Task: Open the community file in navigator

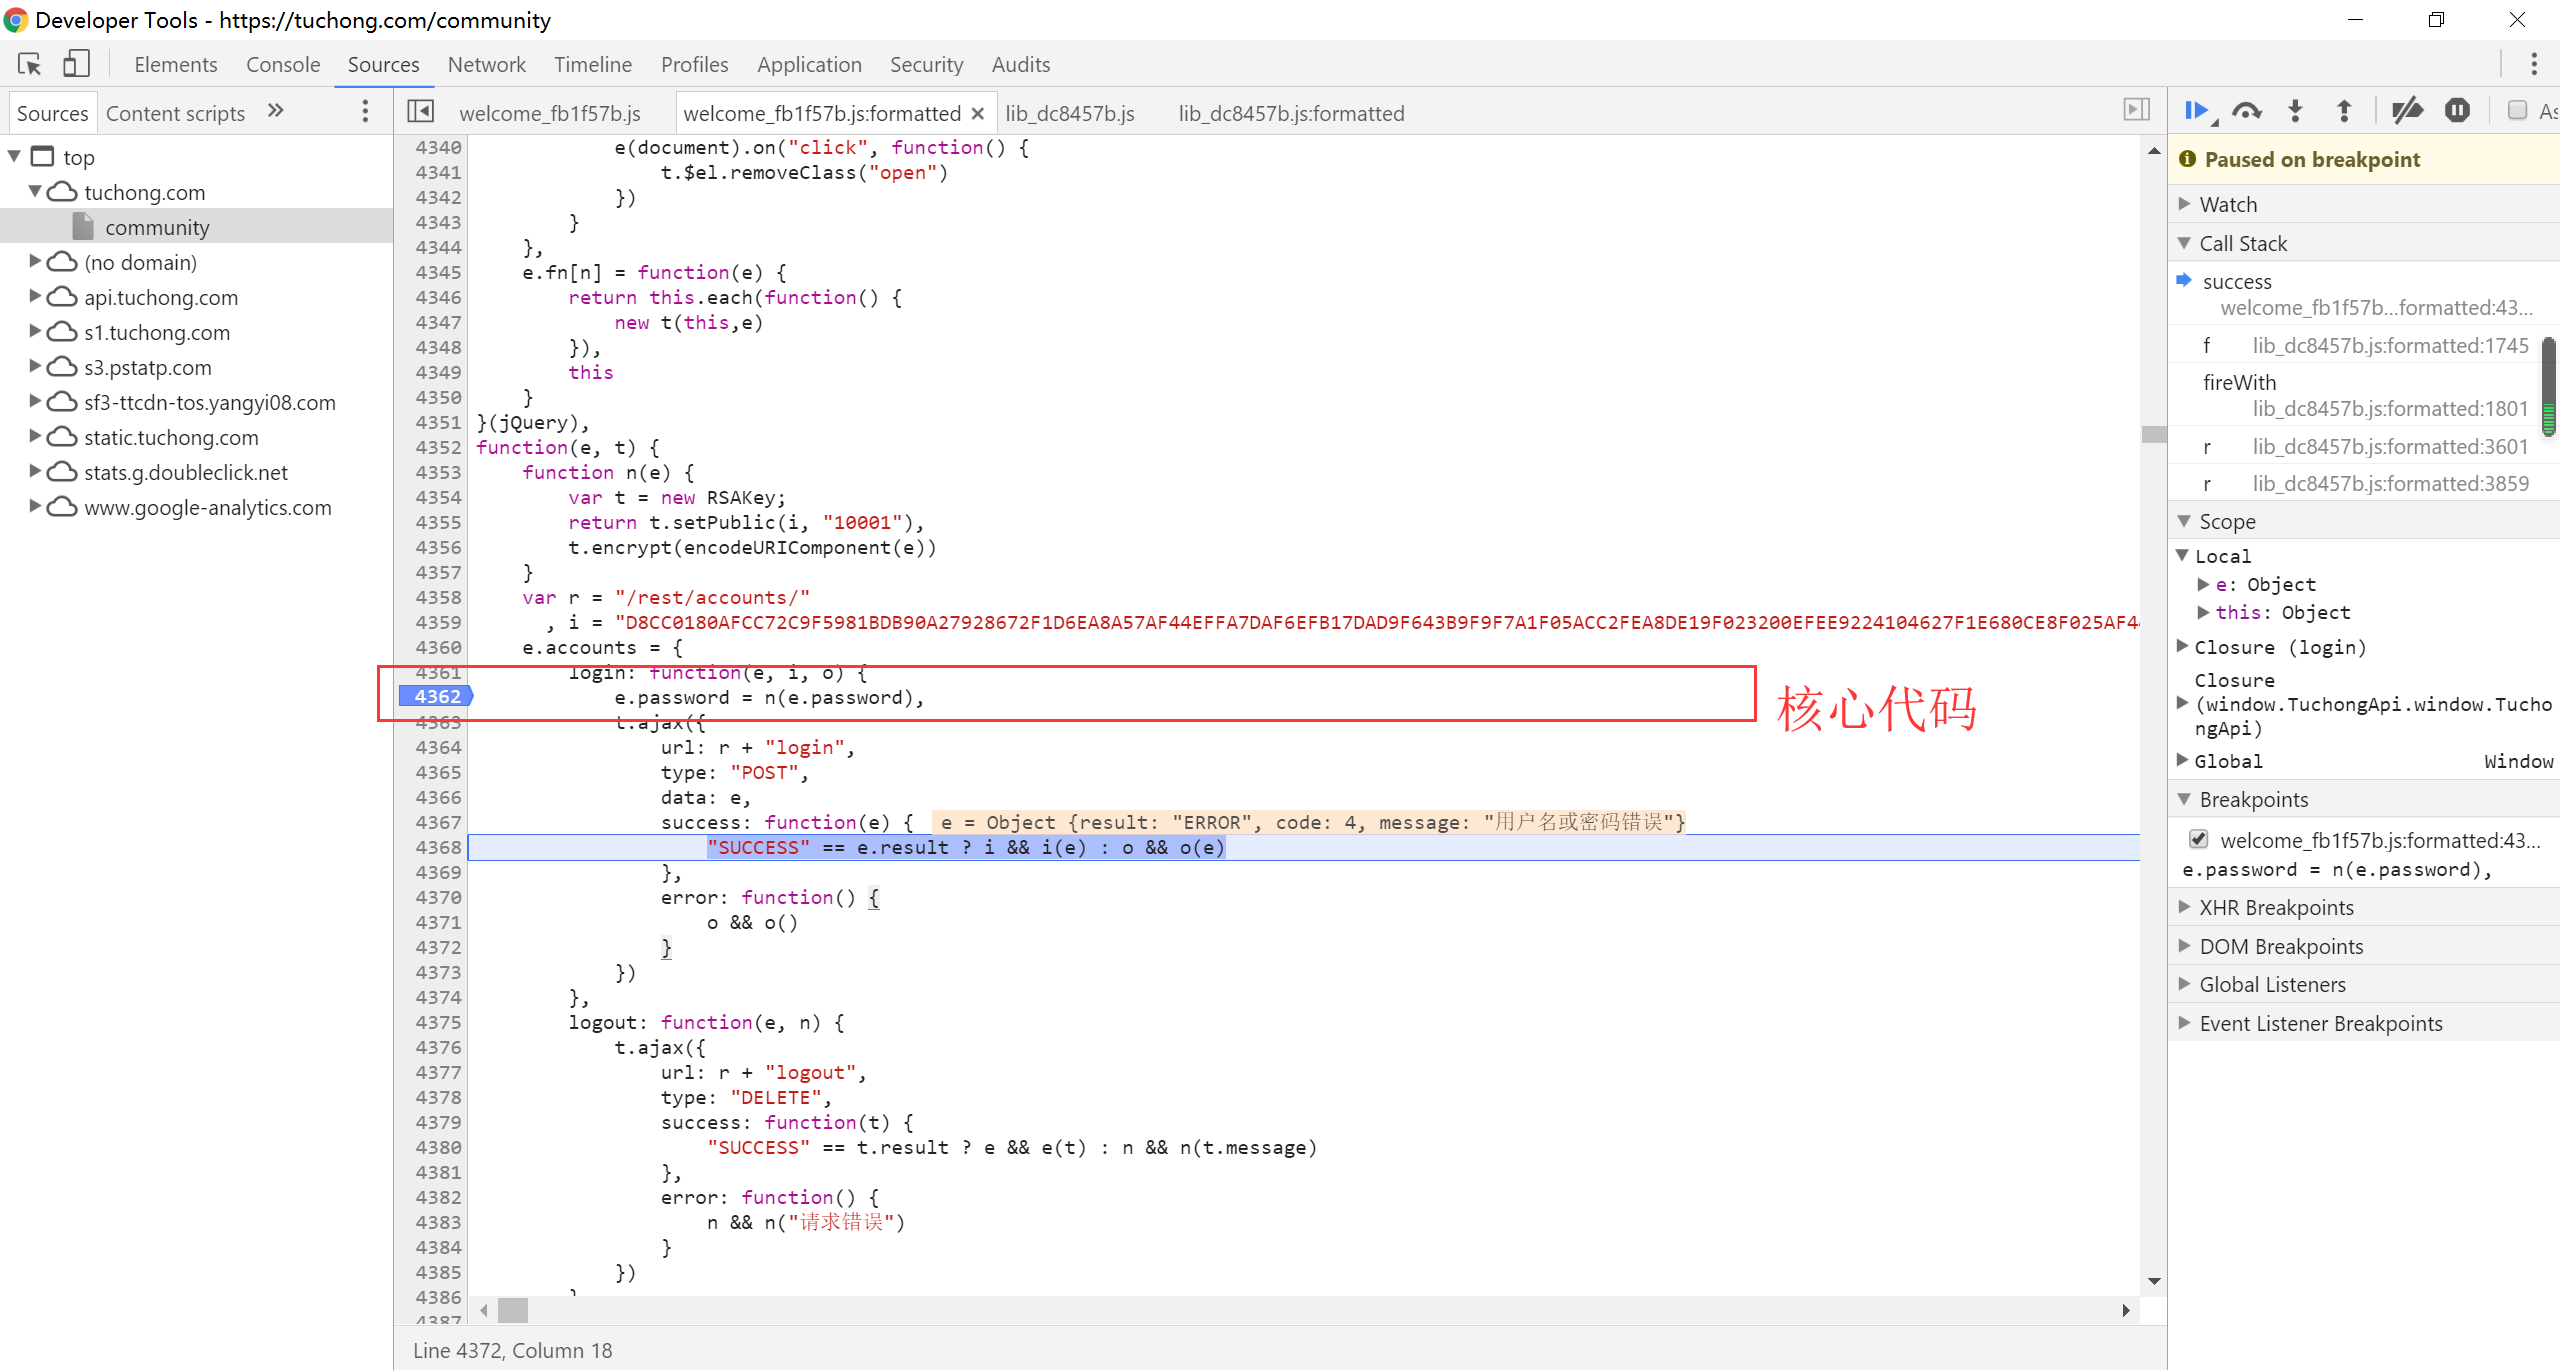Action: (x=157, y=227)
